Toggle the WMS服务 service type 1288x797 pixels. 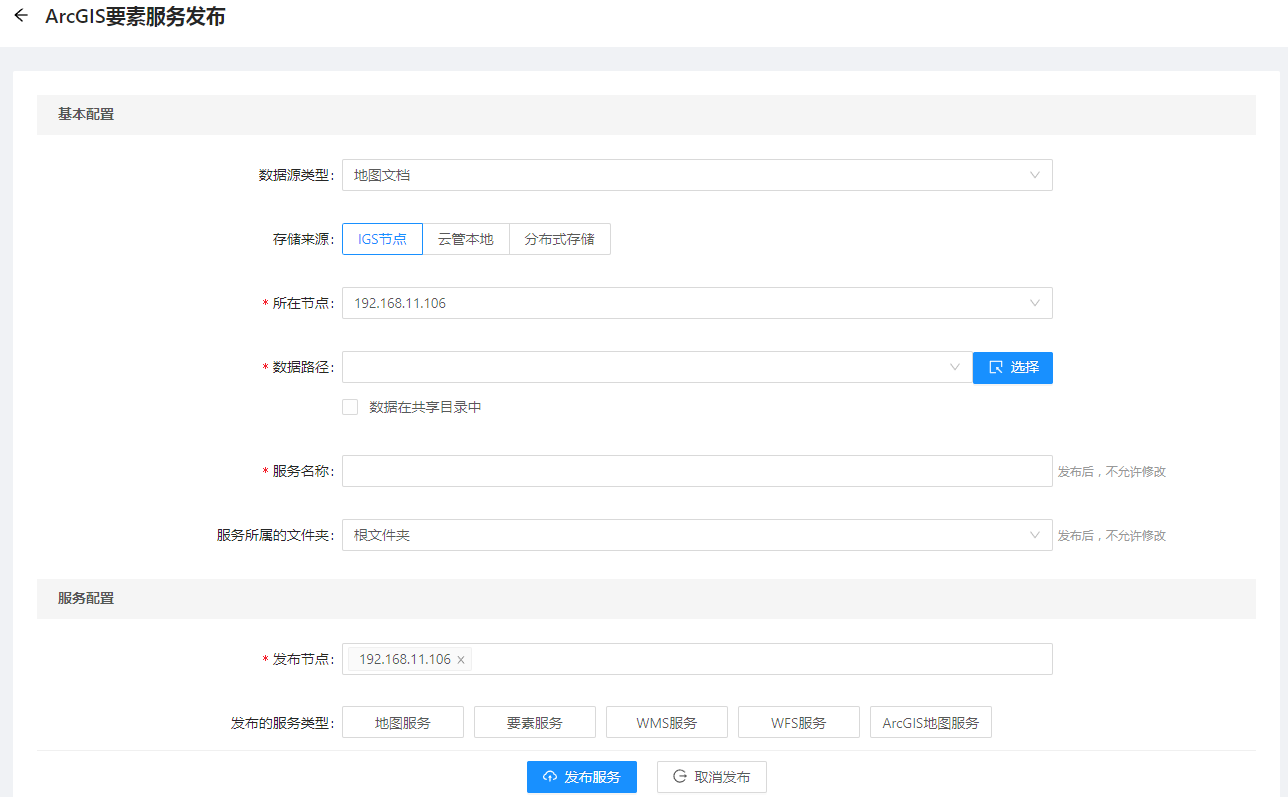pyautogui.click(x=667, y=722)
